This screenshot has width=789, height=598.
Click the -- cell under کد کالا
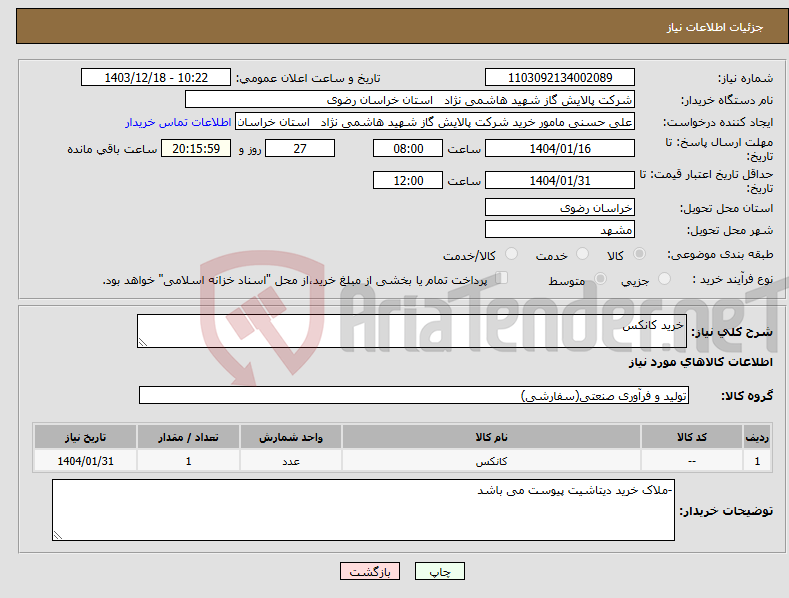692,461
